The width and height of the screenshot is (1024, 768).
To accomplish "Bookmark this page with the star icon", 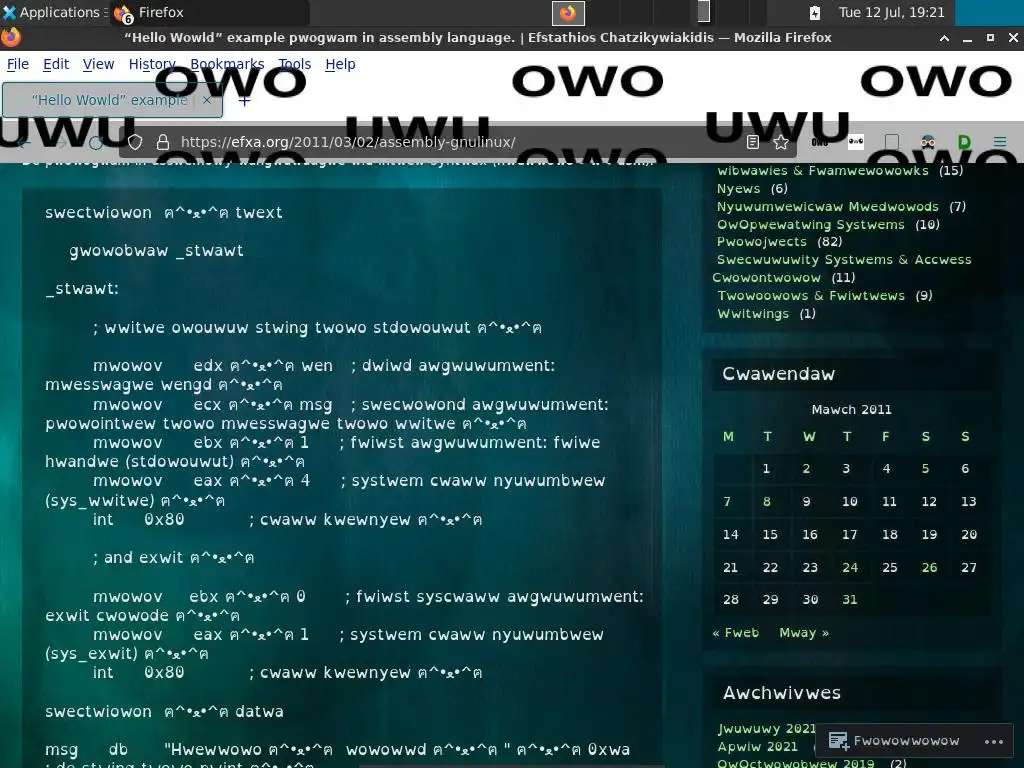I will pyautogui.click(x=781, y=142).
